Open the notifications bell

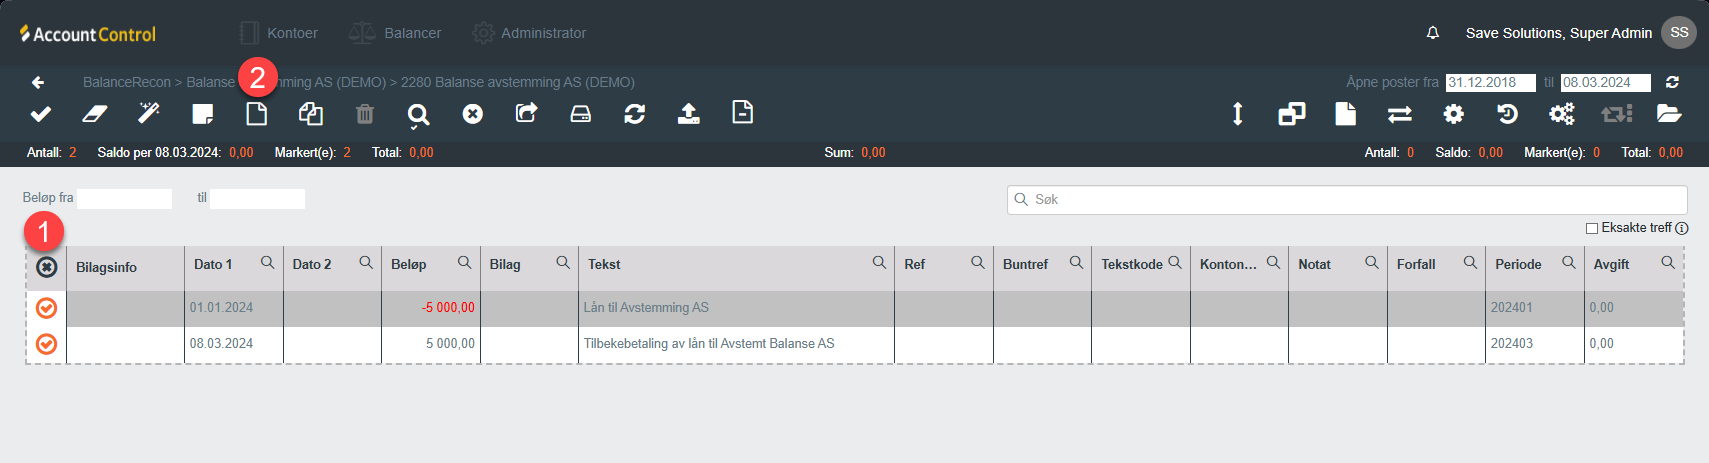(1432, 33)
